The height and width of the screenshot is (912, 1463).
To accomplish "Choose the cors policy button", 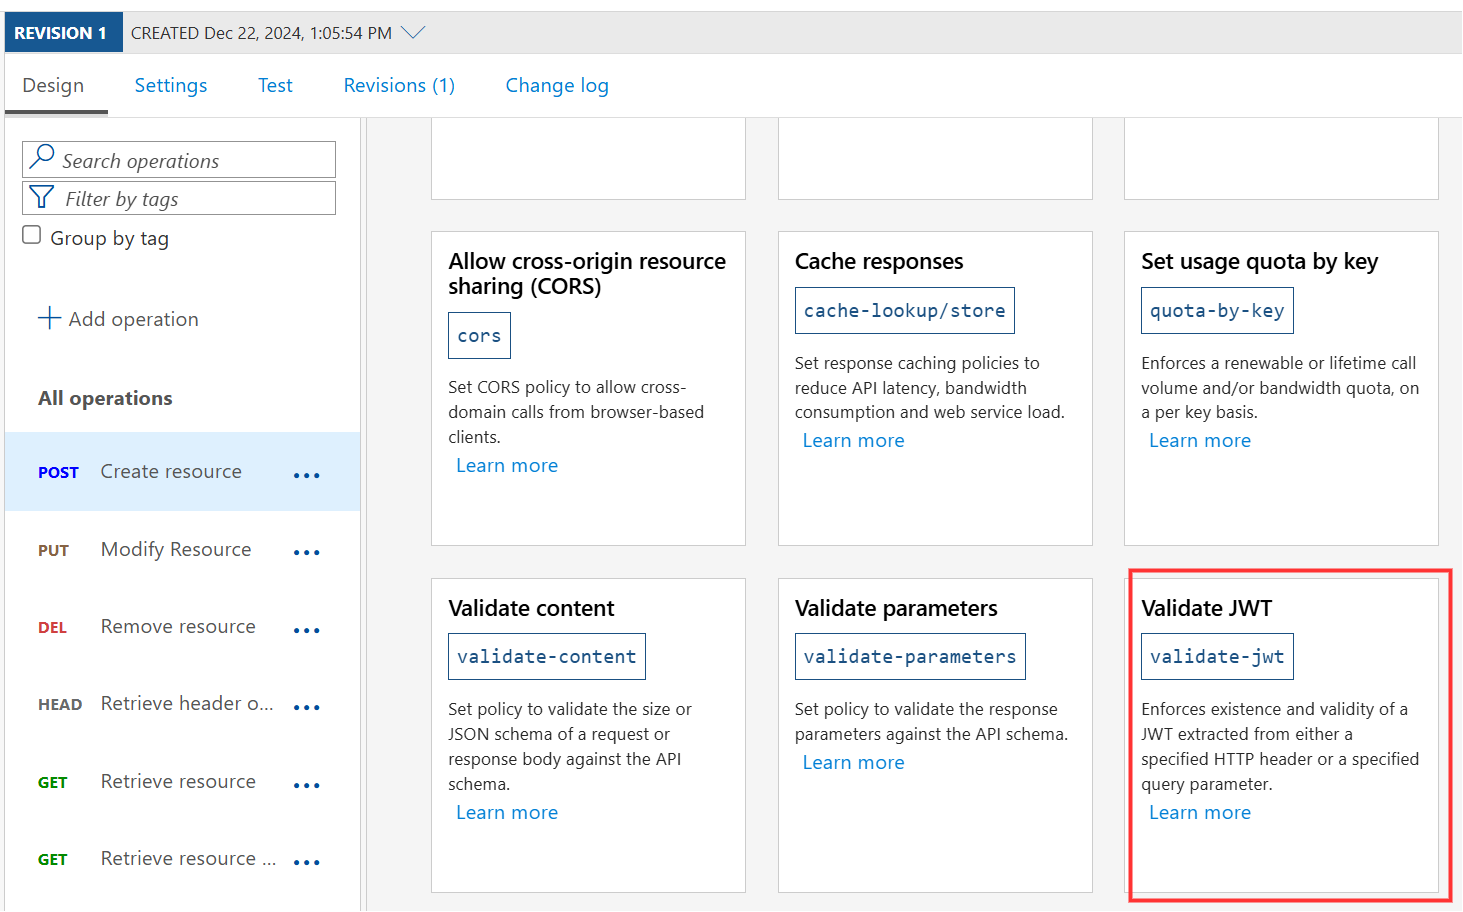I will pyautogui.click(x=479, y=336).
